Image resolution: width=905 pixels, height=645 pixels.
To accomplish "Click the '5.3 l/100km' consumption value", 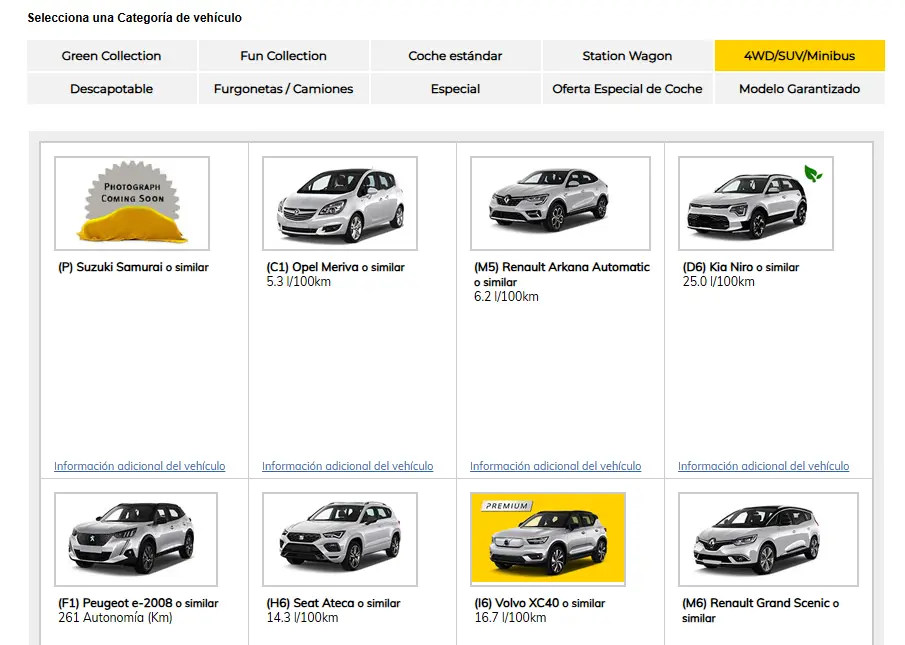I will tap(298, 282).
